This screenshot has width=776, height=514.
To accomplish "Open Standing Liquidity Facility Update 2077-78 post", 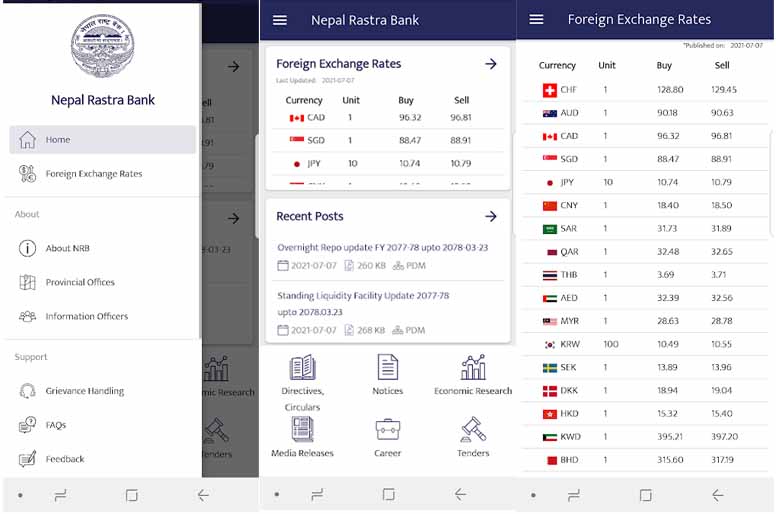I will pyautogui.click(x=363, y=304).
